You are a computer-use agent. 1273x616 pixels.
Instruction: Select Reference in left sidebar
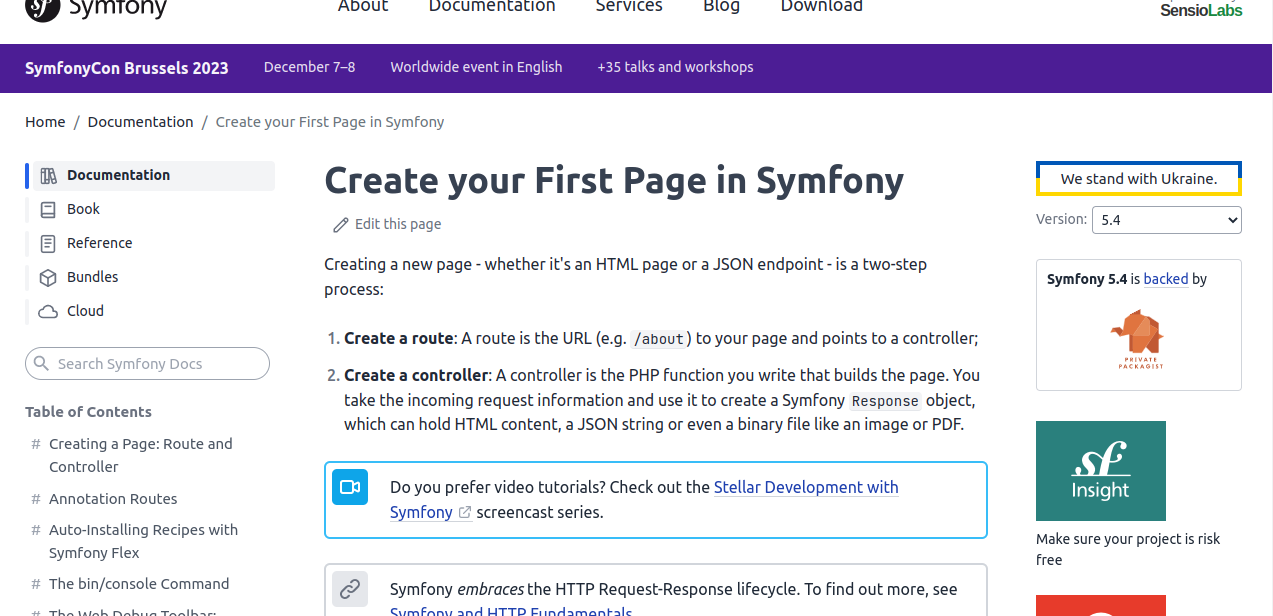click(100, 243)
